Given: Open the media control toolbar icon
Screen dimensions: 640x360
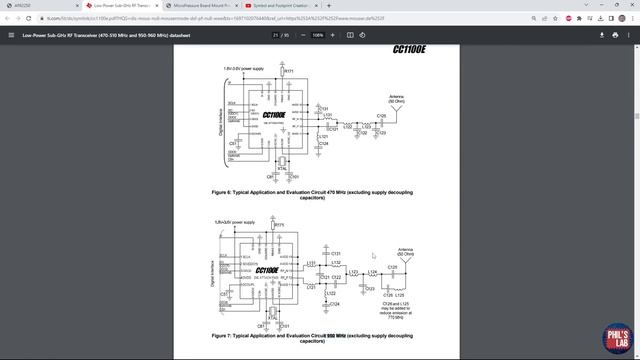Looking at the screenshot, I should 590,18.
